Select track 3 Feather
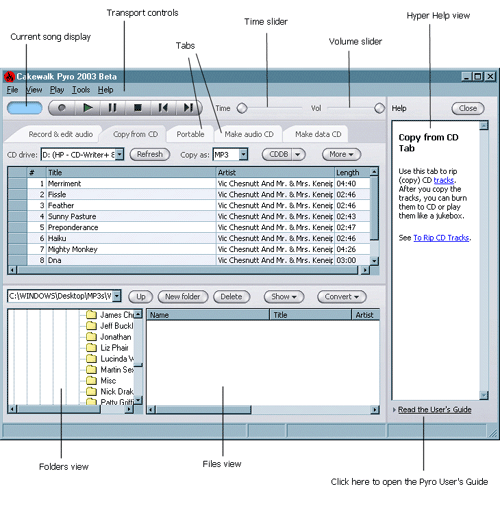This screenshot has width=500, height=517. click(189, 205)
